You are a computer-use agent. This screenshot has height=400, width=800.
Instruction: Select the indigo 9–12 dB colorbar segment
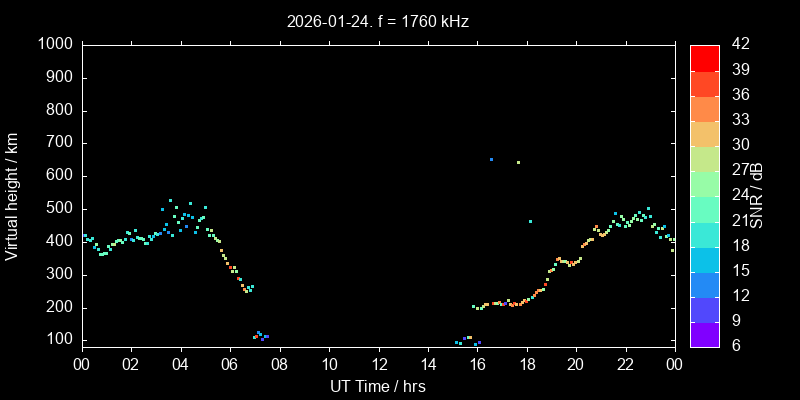pyautogui.click(x=705, y=310)
